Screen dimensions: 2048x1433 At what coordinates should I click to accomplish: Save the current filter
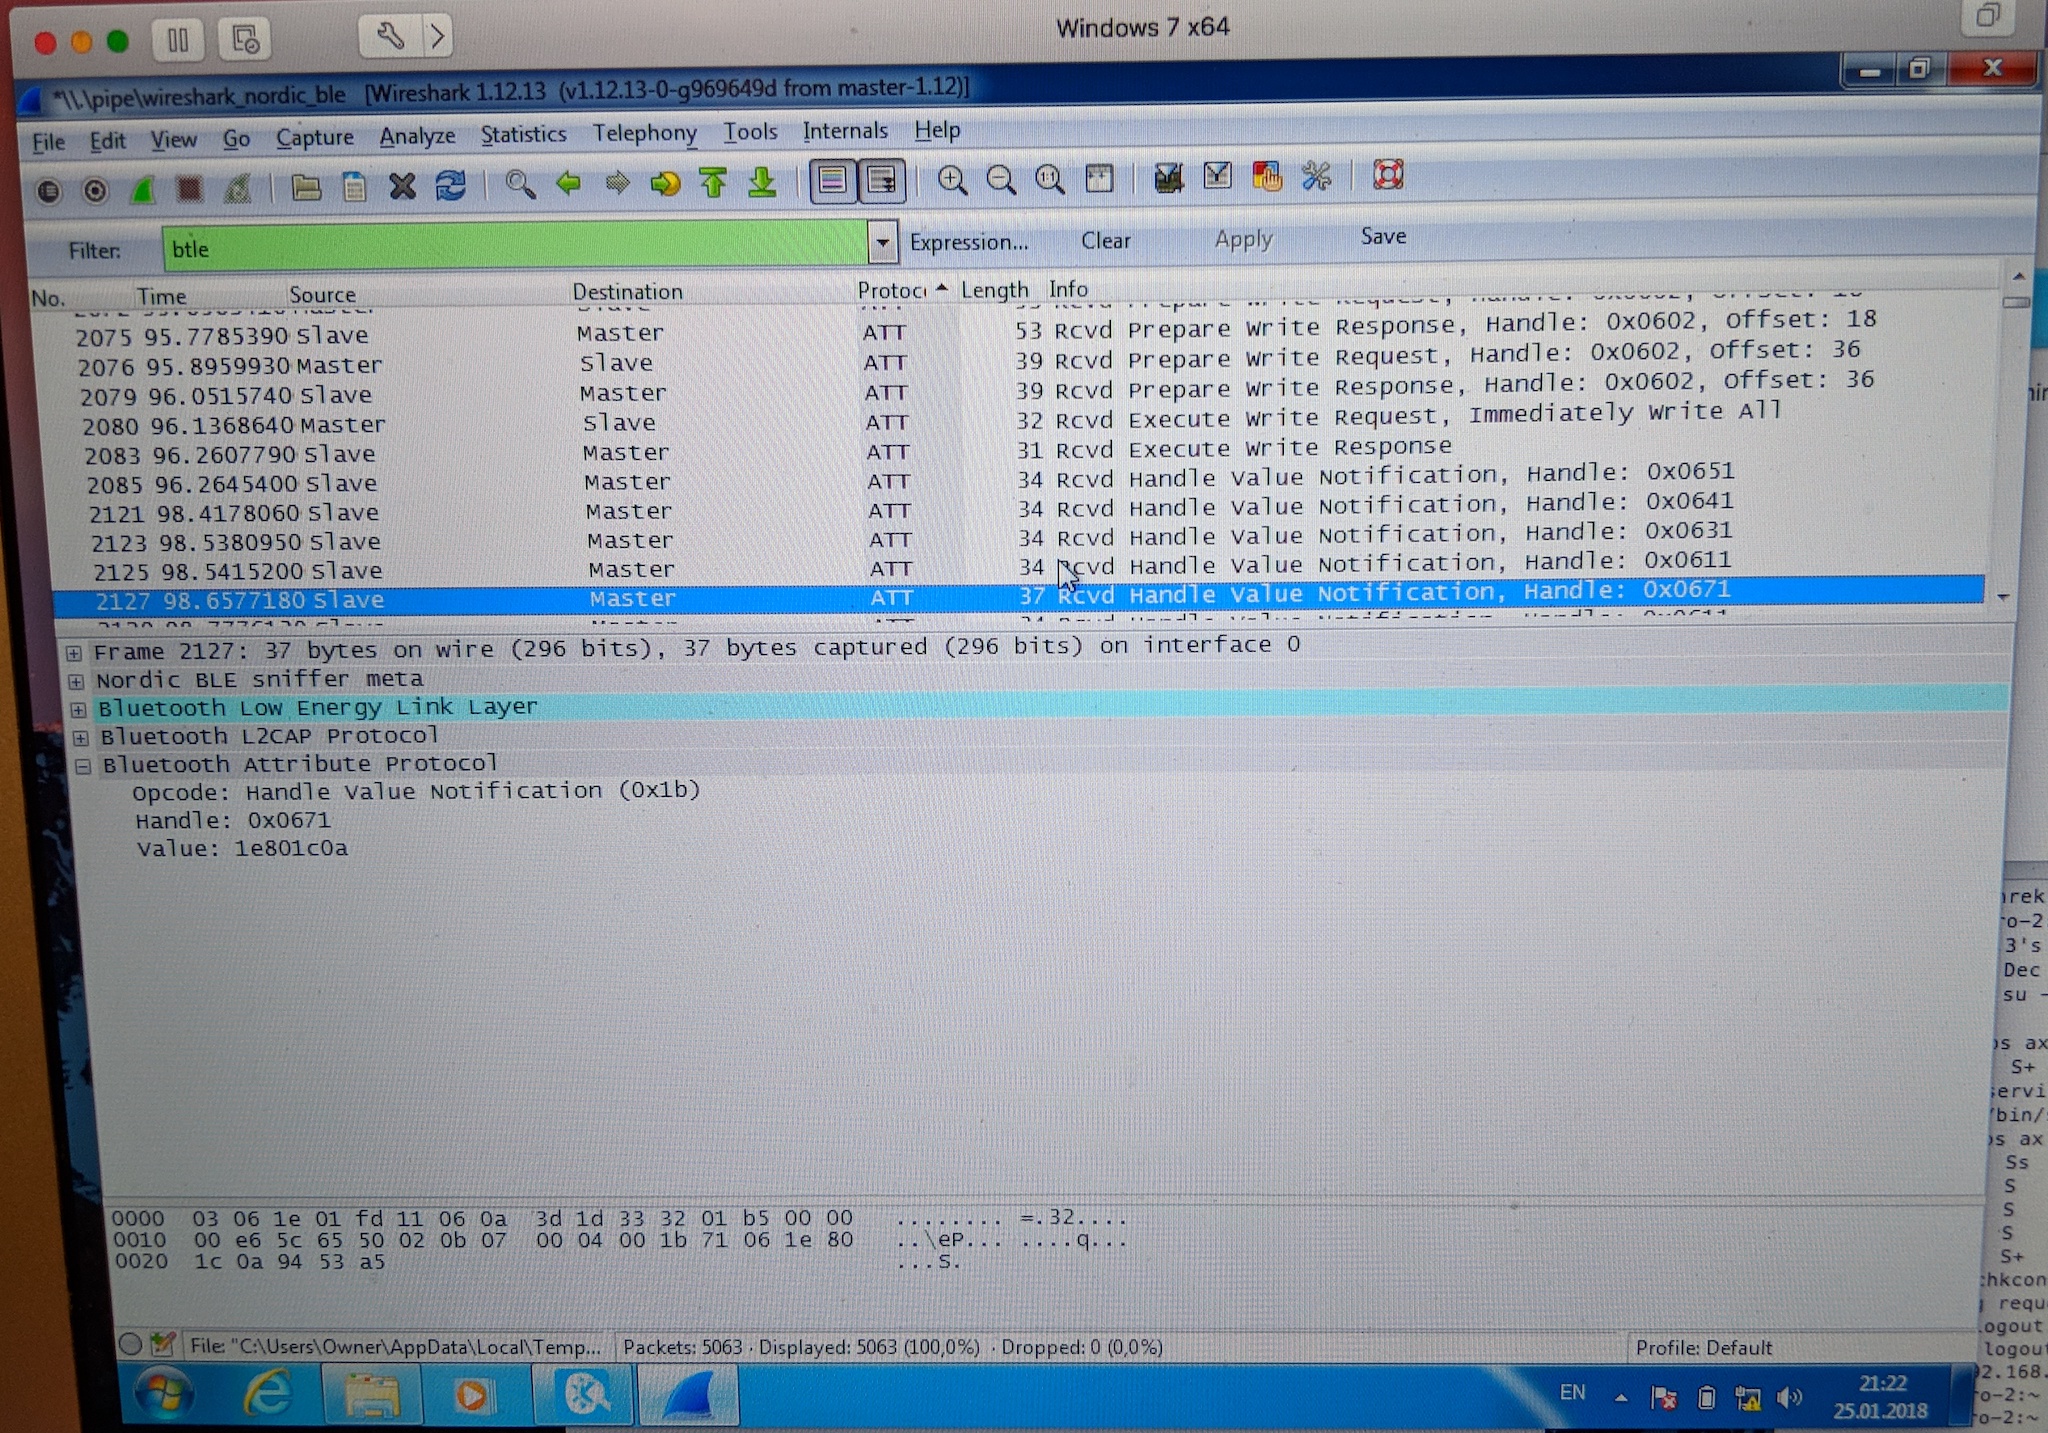pos(1383,236)
